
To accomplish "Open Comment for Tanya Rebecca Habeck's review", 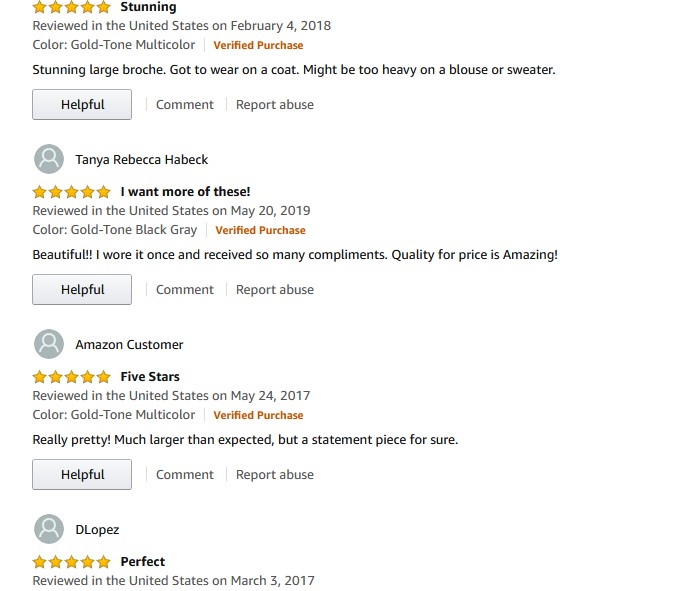I will pos(185,290).
